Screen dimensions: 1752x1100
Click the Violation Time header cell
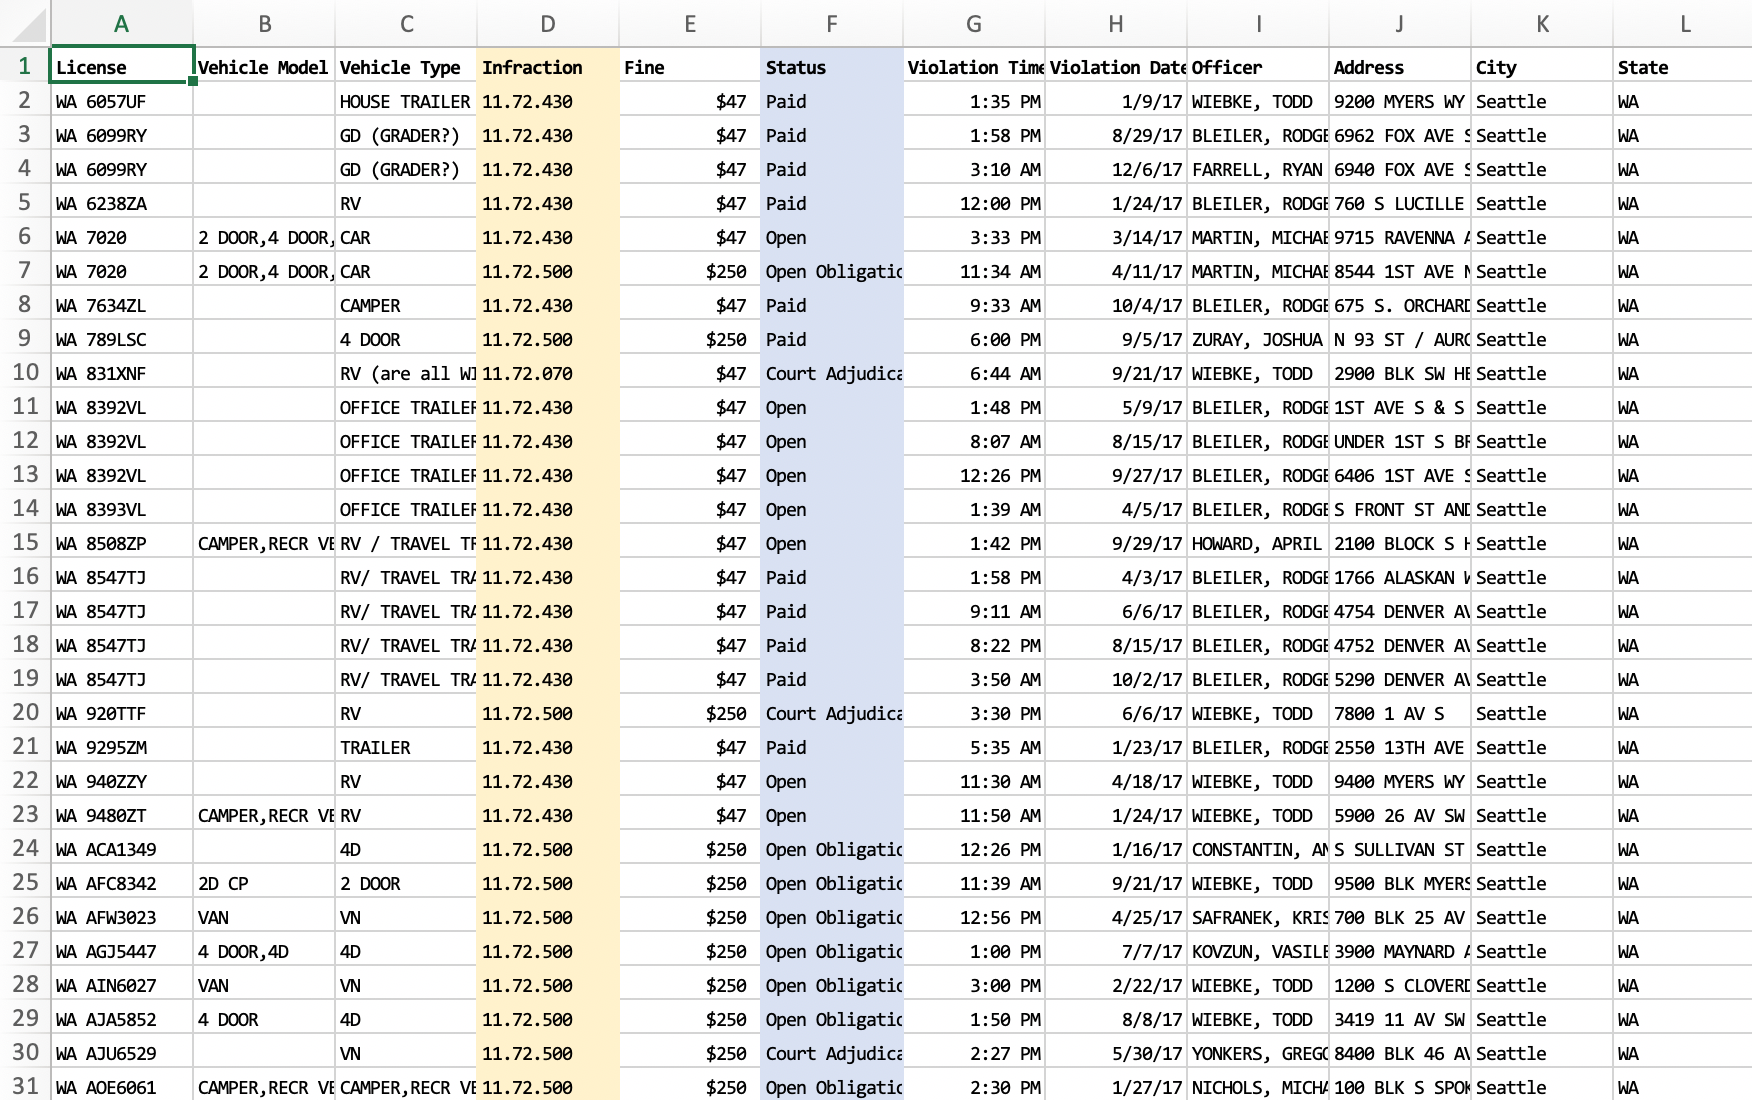pos(973,67)
